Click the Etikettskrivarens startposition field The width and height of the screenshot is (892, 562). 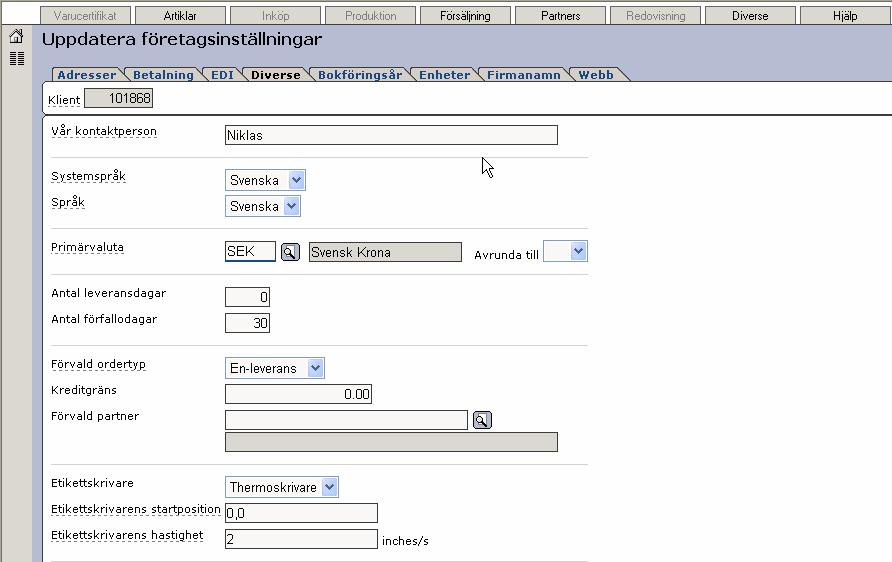302,513
